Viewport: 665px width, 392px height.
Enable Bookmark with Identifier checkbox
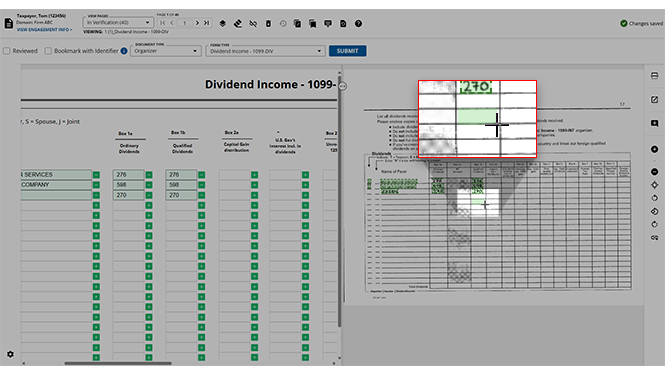tap(48, 51)
